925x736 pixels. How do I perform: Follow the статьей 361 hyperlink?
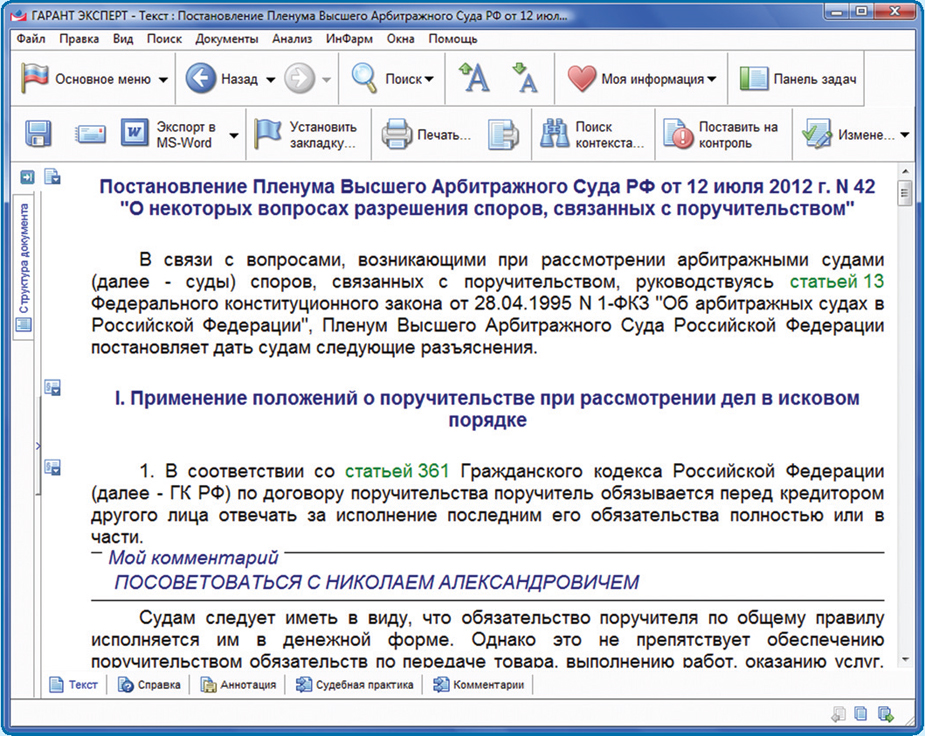coord(397,471)
